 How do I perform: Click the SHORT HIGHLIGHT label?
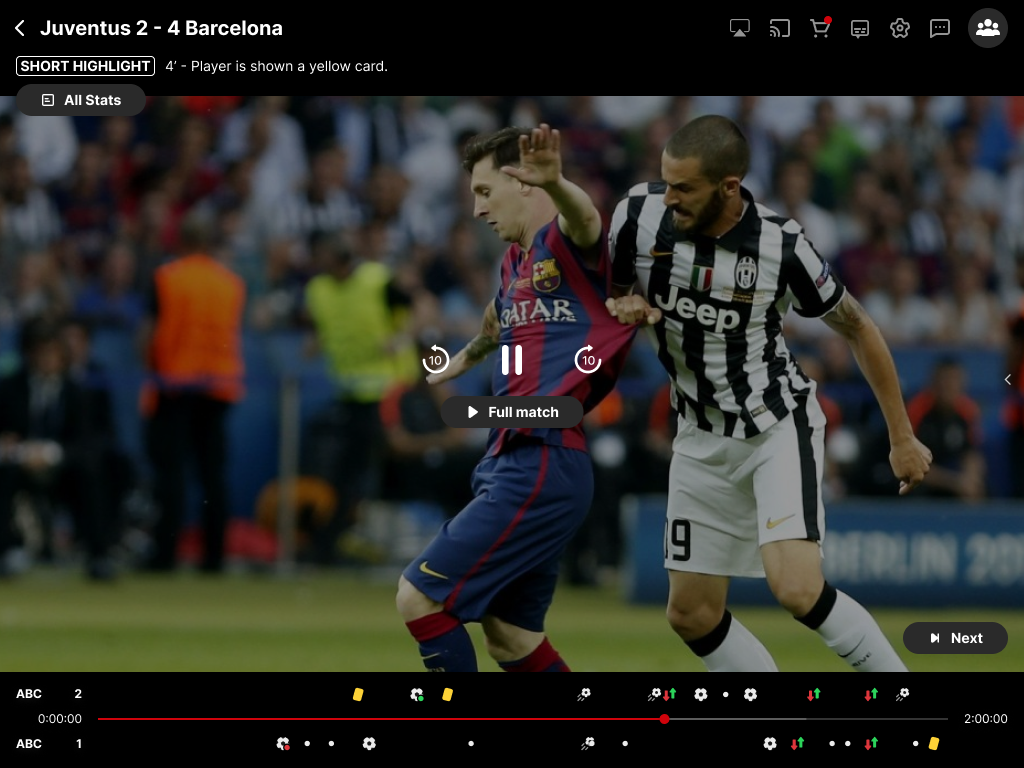(x=86, y=66)
